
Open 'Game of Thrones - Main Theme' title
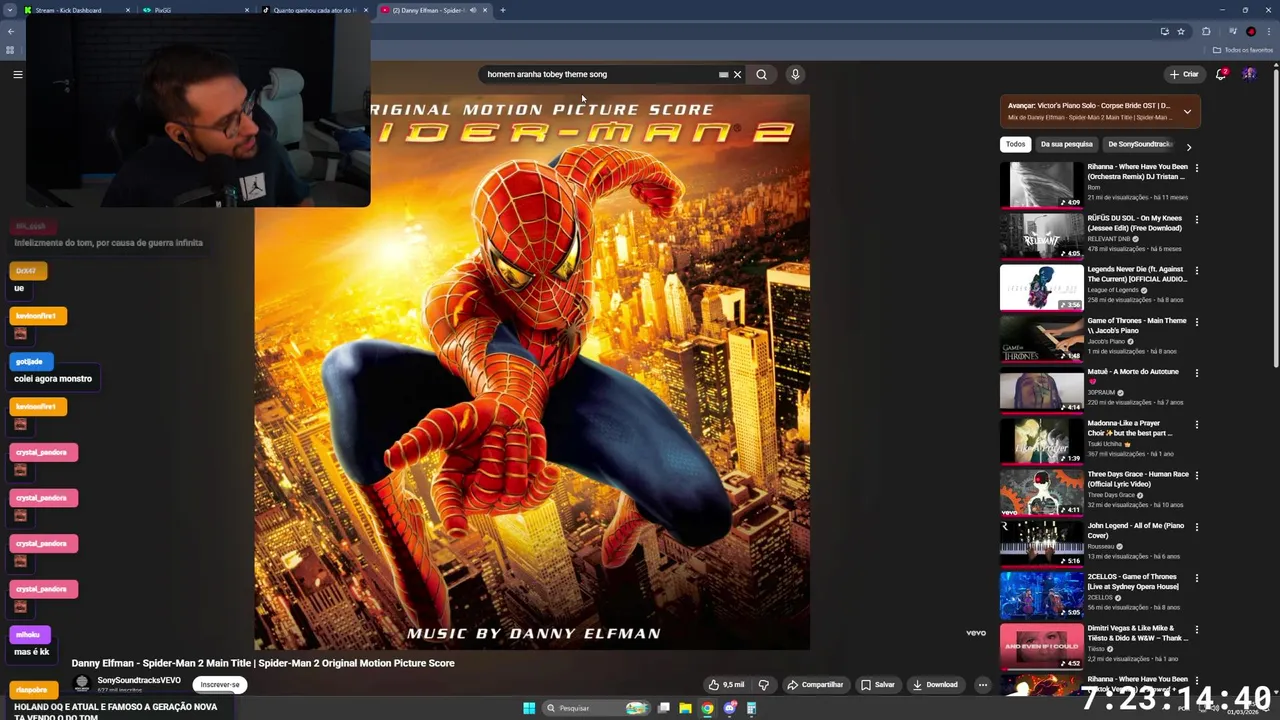pyautogui.click(x=1137, y=326)
